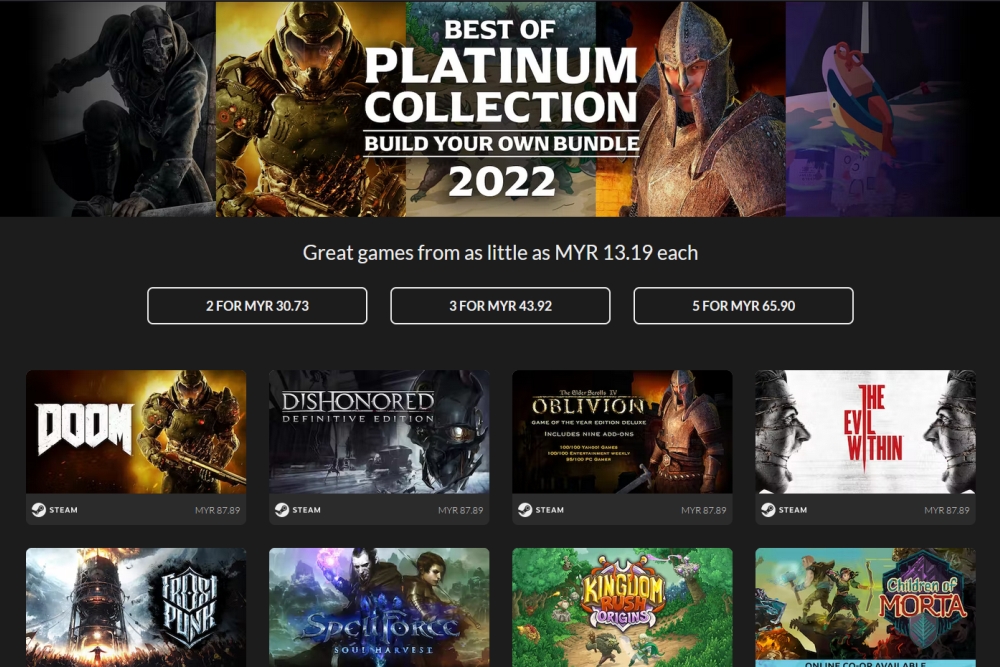Click the STEAM label under The Evil Within

793,510
